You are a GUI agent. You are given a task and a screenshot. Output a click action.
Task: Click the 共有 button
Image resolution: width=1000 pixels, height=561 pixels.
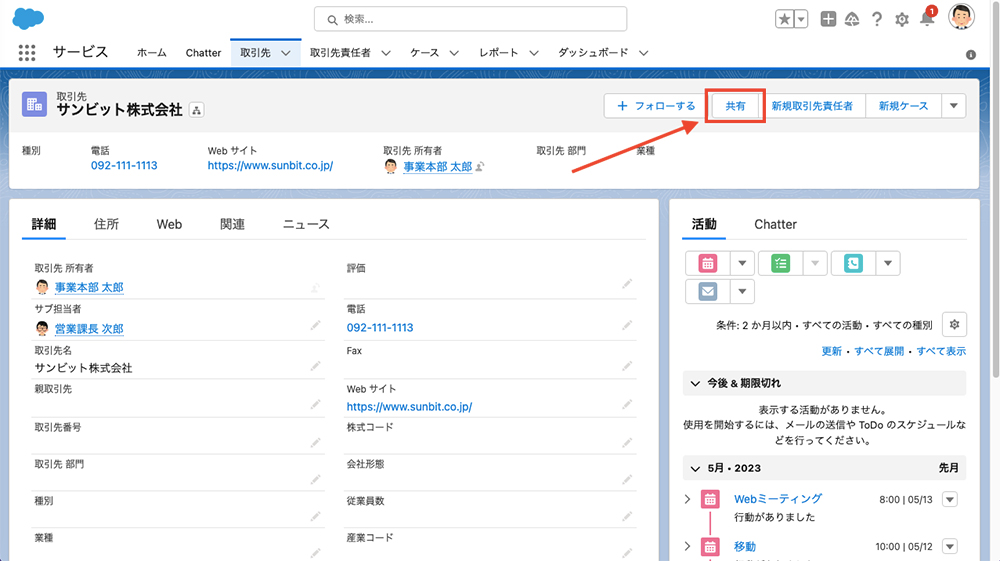735,106
